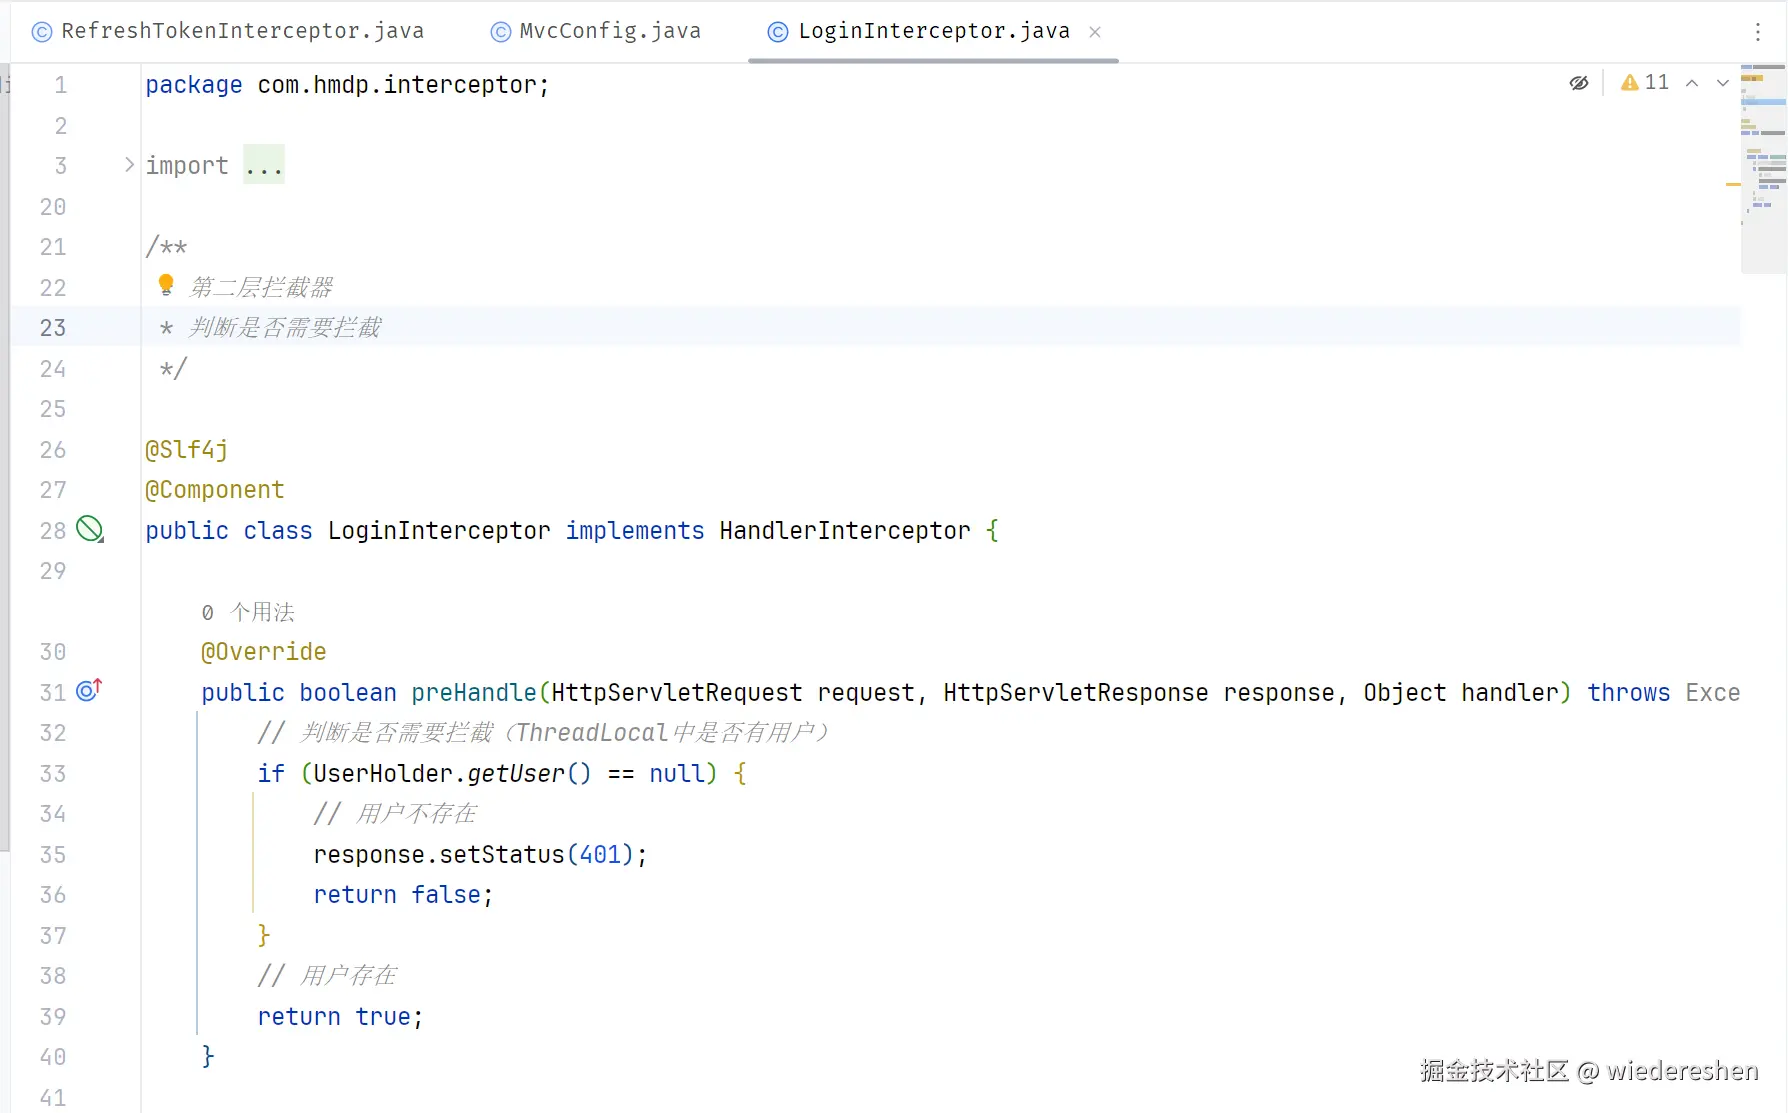This screenshot has width=1788, height=1113.
Task: Switch to the MvcConfig.java tab
Action: (x=596, y=31)
